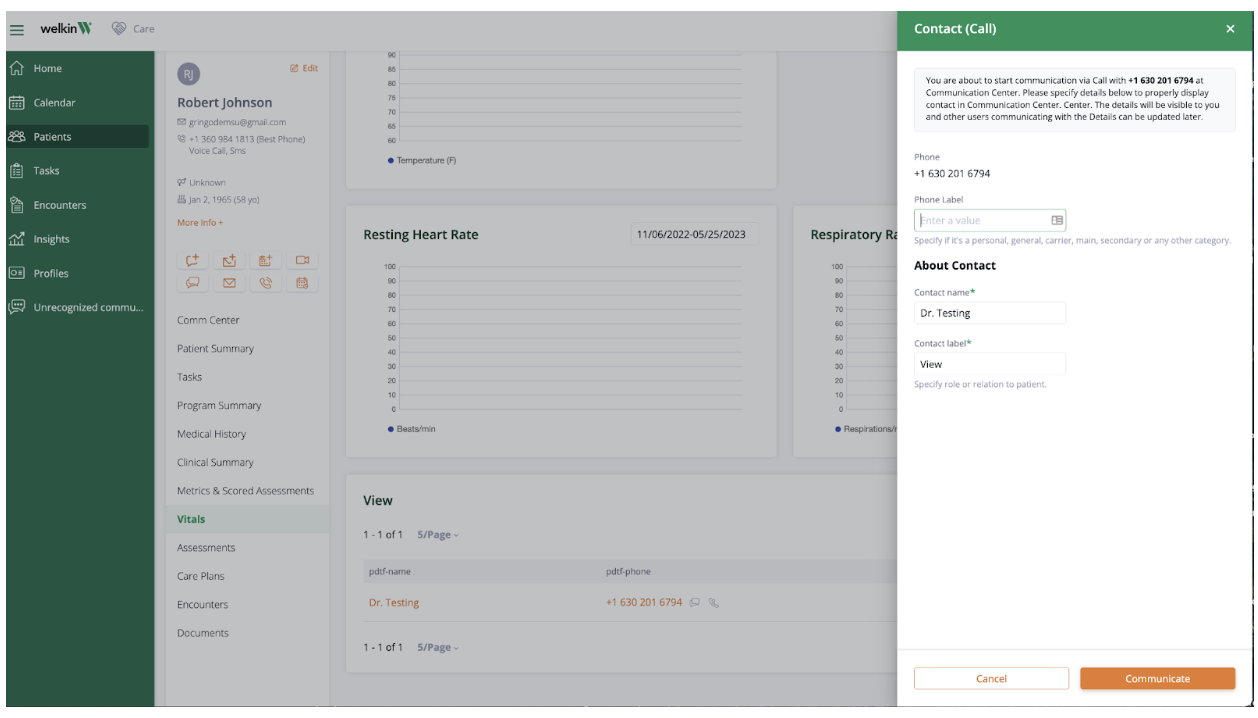Click the SMS icon beside Dr. Testing's number
The width and height of the screenshot is (1258, 718).
point(694,602)
